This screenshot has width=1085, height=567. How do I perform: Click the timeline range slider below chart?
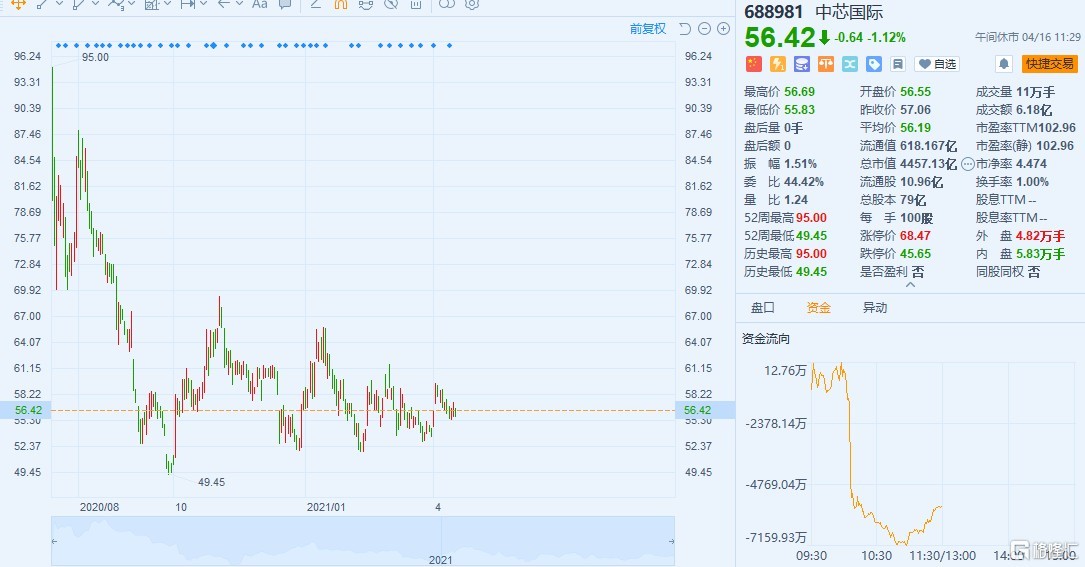(363, 541)
